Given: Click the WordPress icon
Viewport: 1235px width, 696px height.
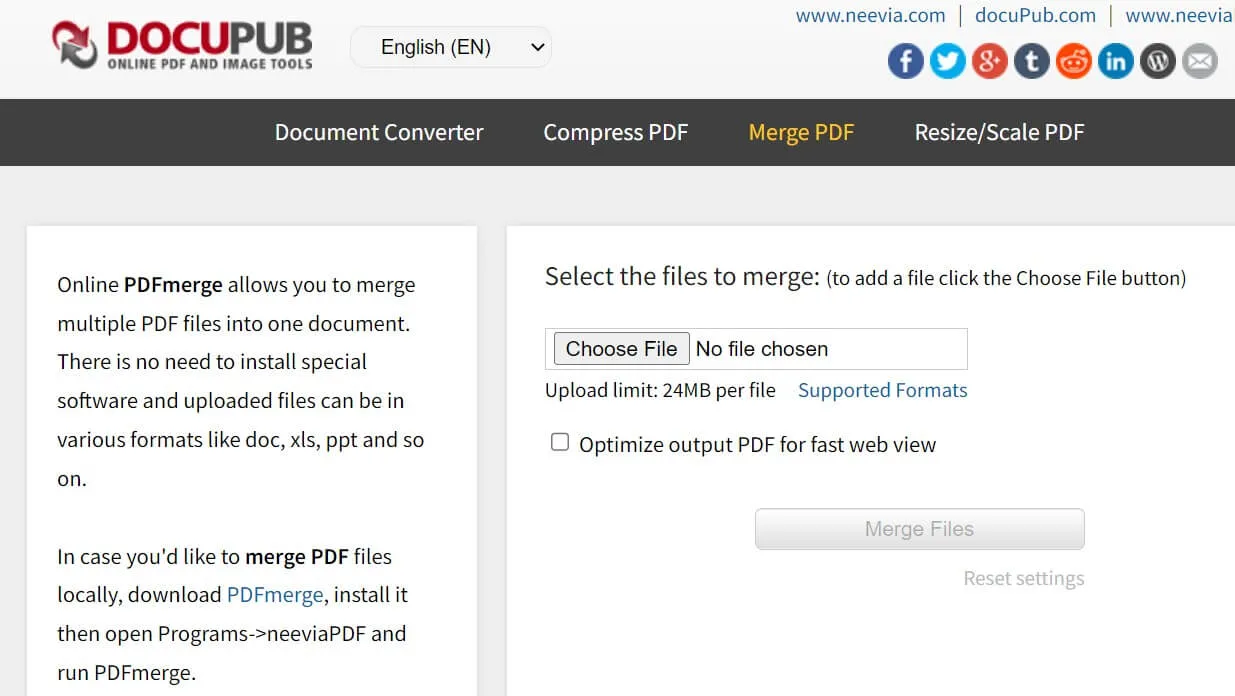Looking at the screenshot, I should click(x=1157, y=61).
